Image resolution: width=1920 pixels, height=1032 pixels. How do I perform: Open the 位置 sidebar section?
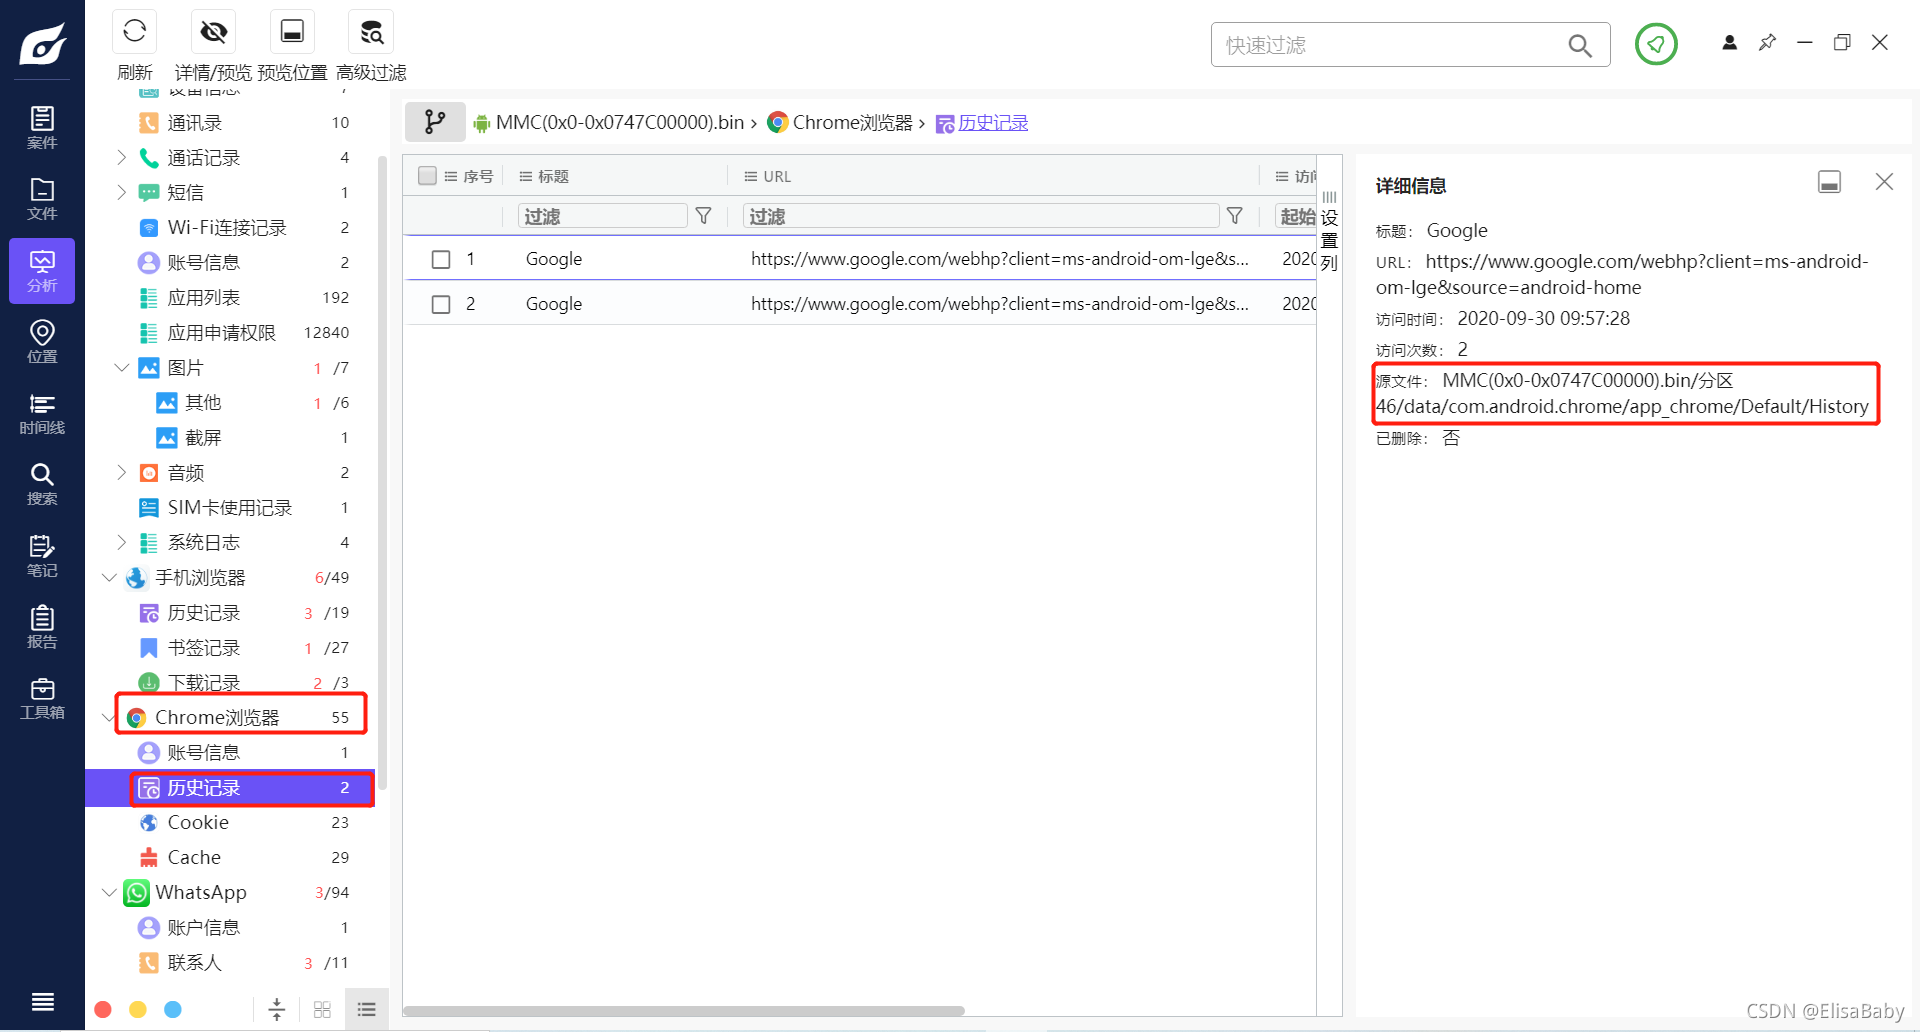pyautogui.click(x=42, y=342)
